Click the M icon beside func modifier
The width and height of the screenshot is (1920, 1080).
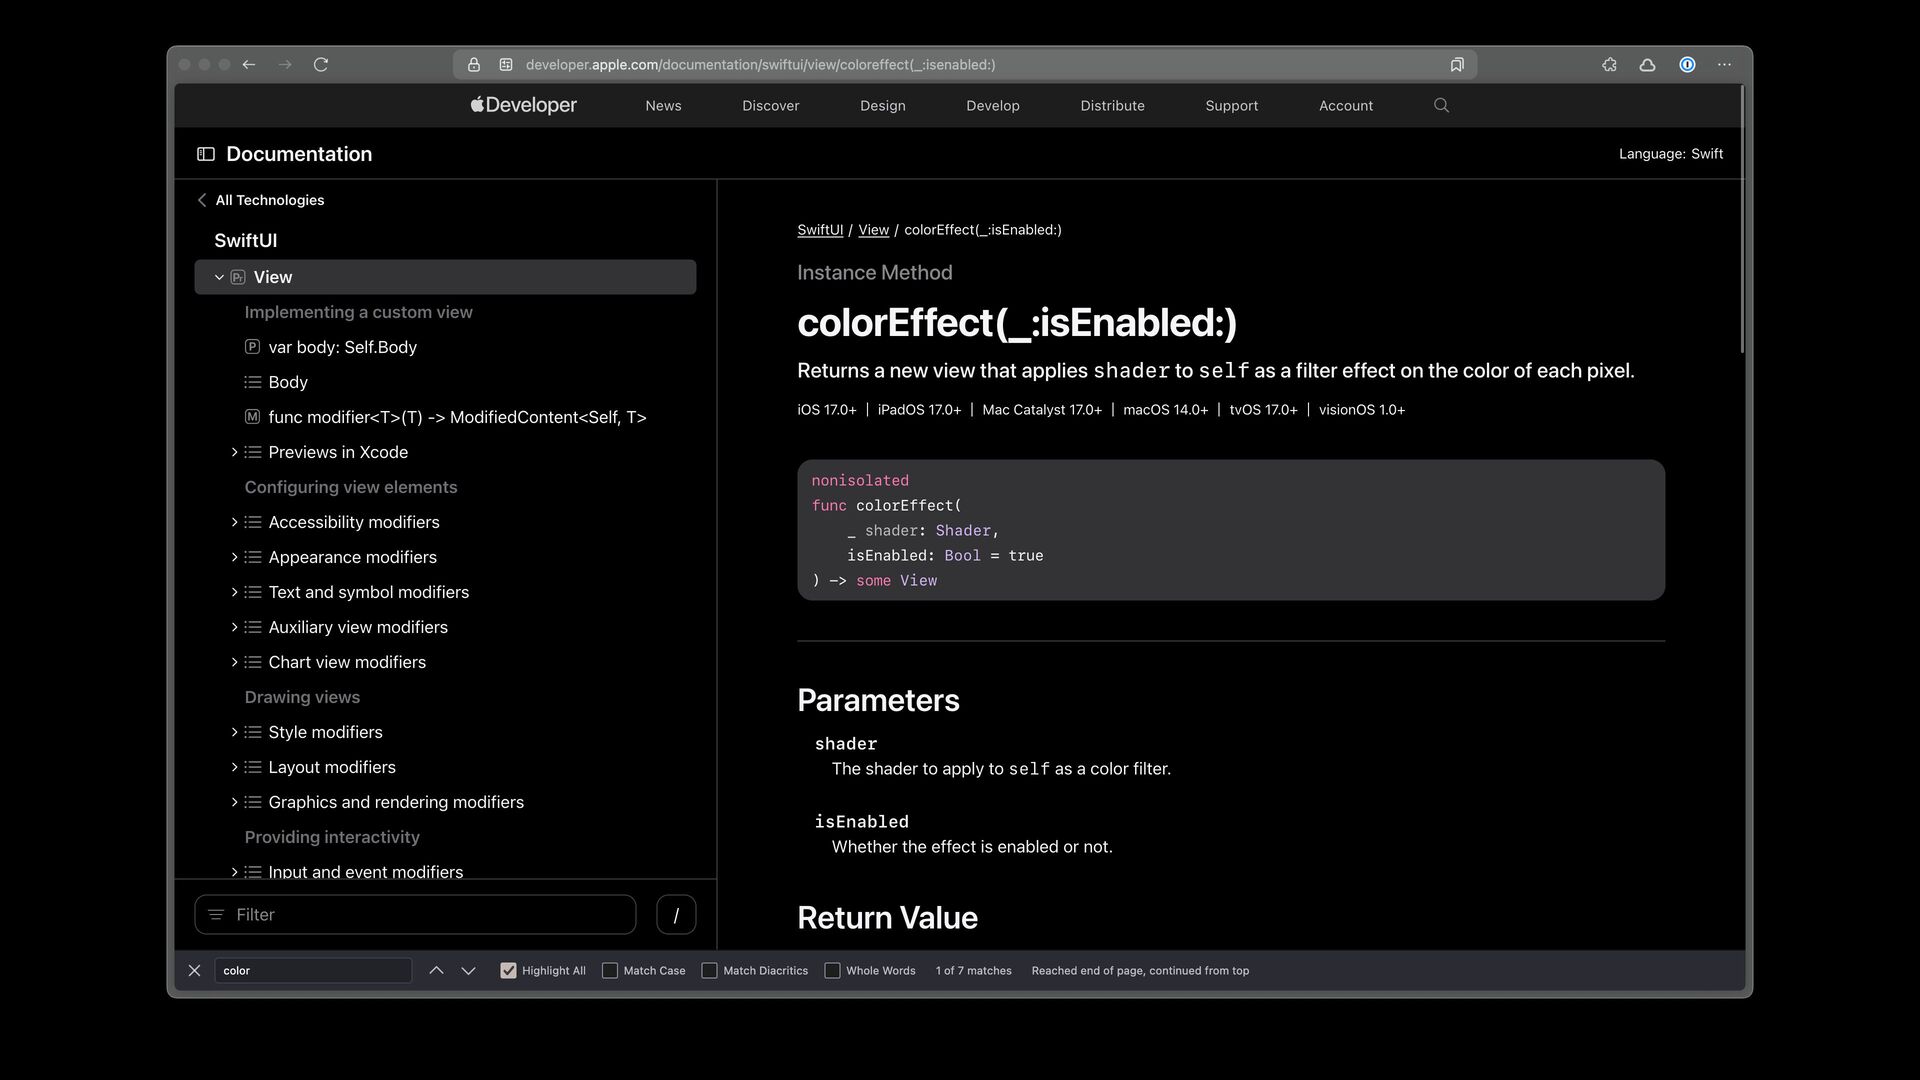point(252,417)
